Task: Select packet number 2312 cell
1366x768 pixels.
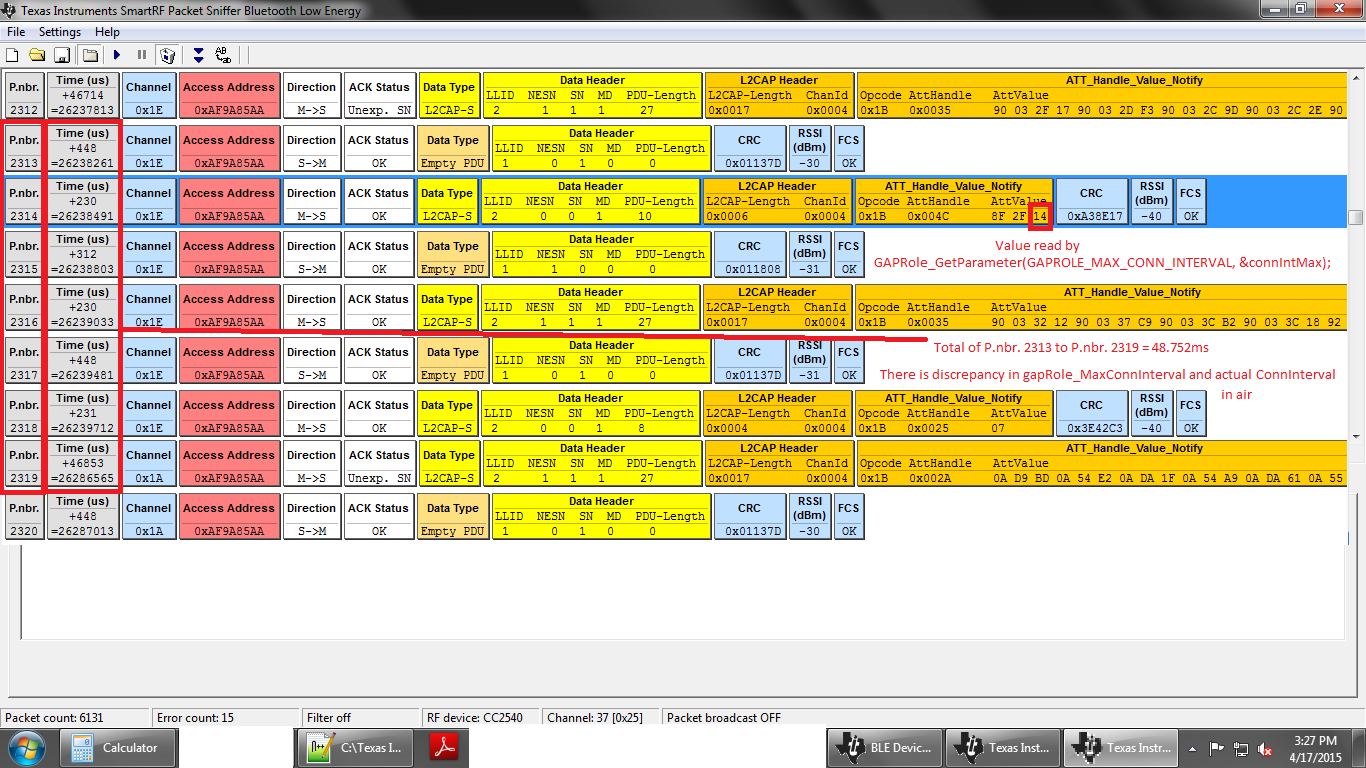Action: (x=23, y=96)
